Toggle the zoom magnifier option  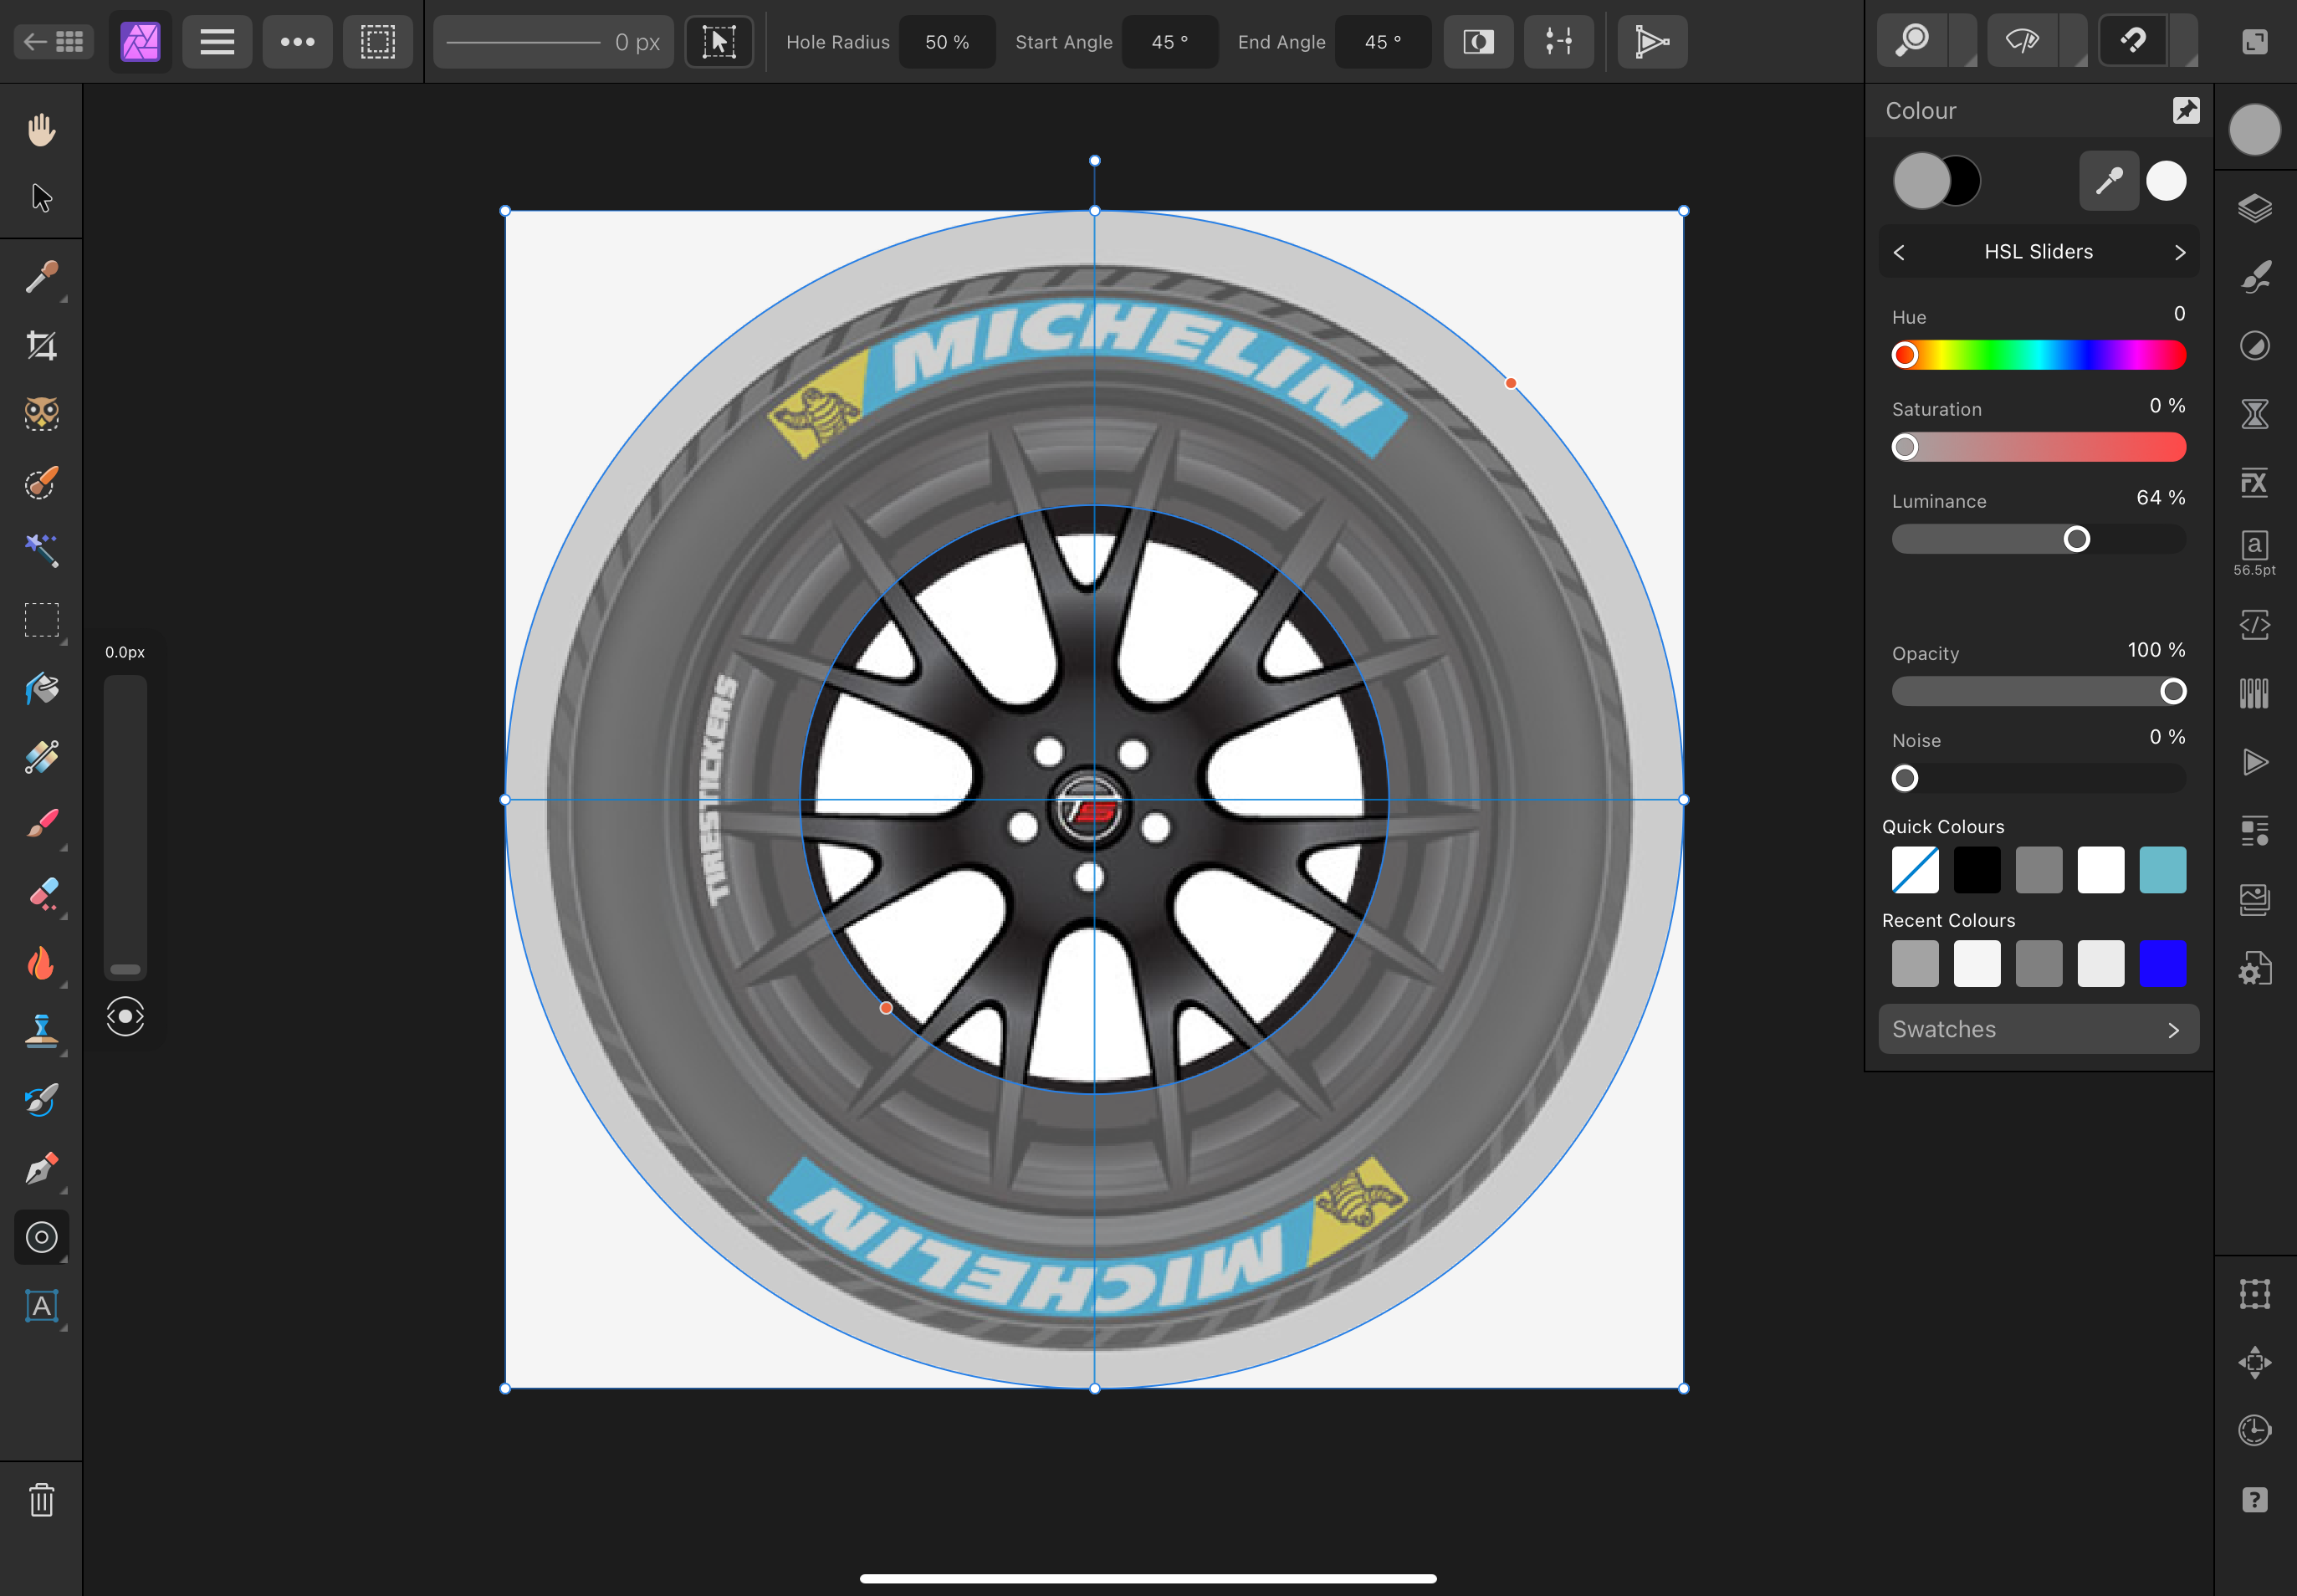(1913, 41)
